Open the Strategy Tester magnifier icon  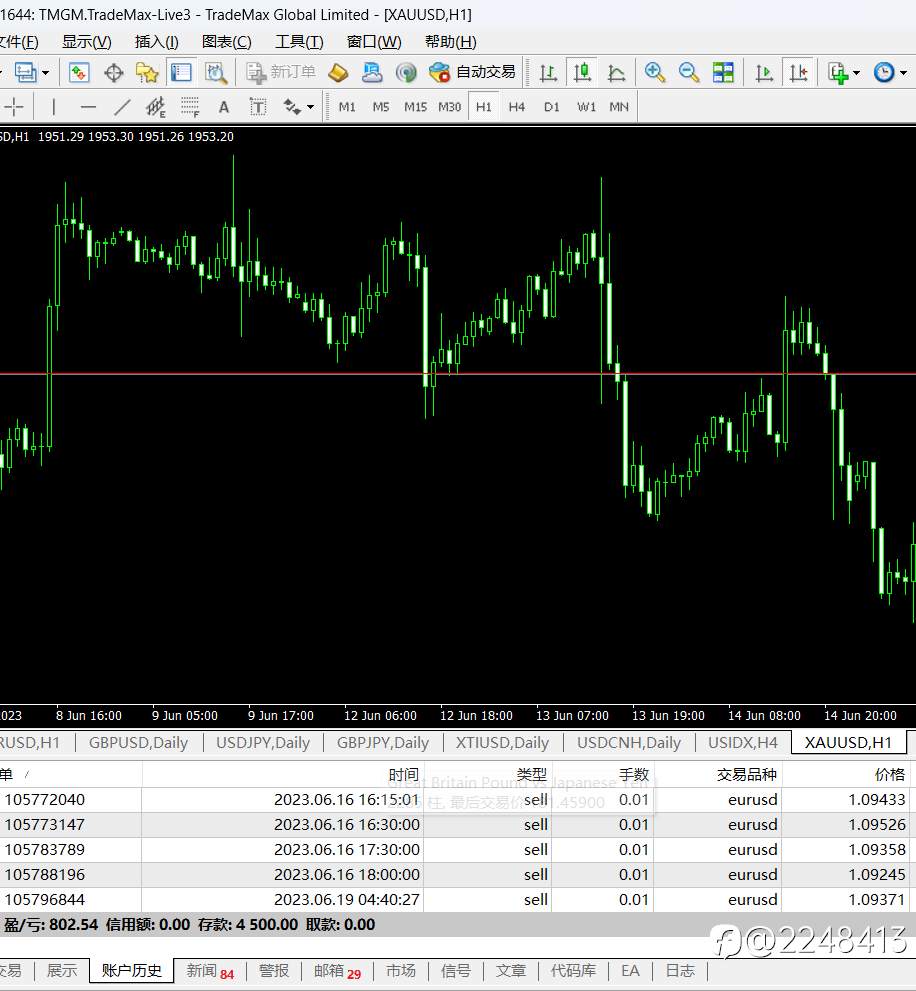click(x=216, y=73)
